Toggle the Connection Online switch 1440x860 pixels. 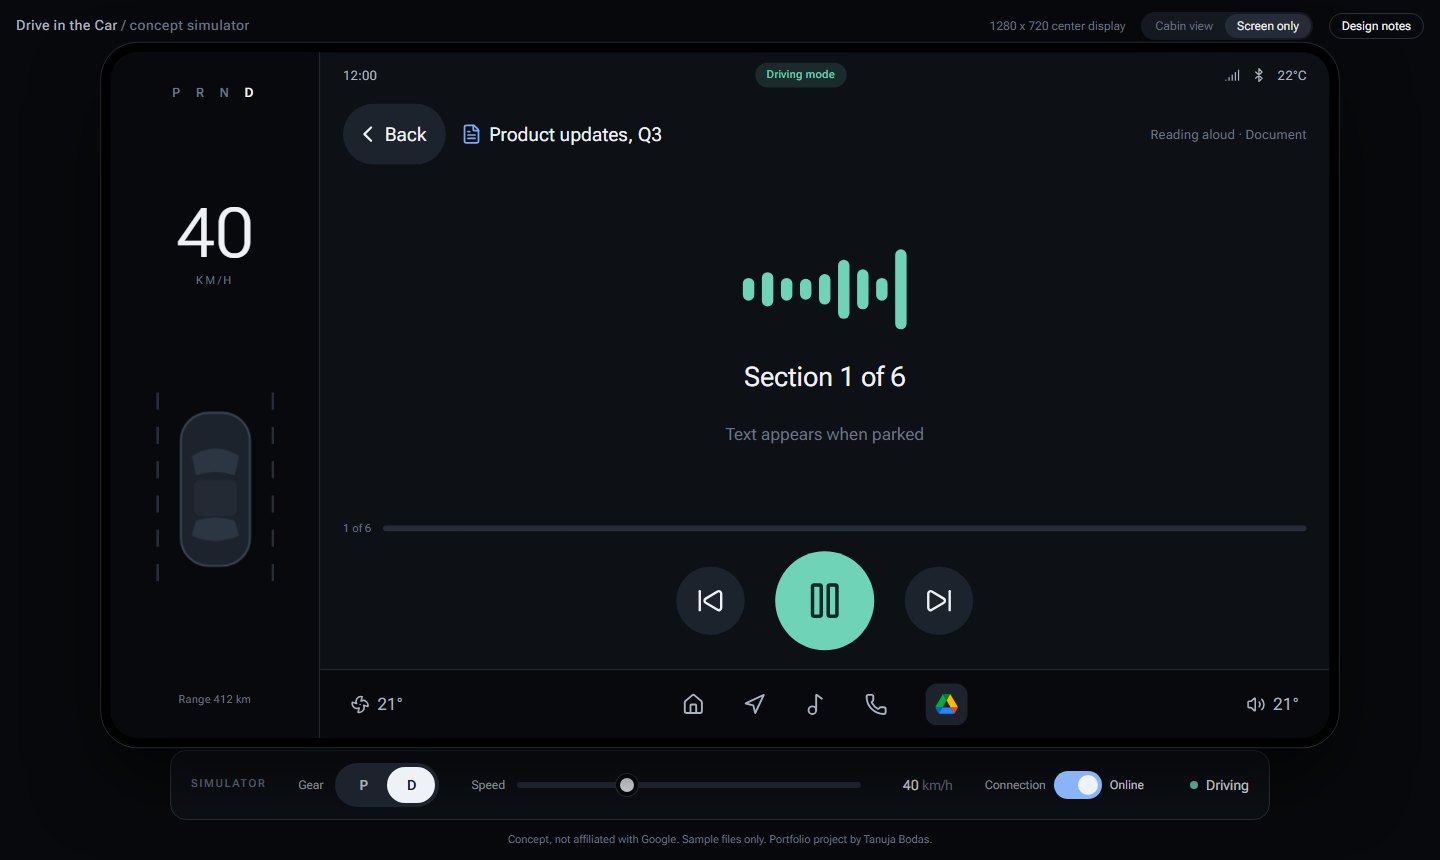click(1078, 785)
